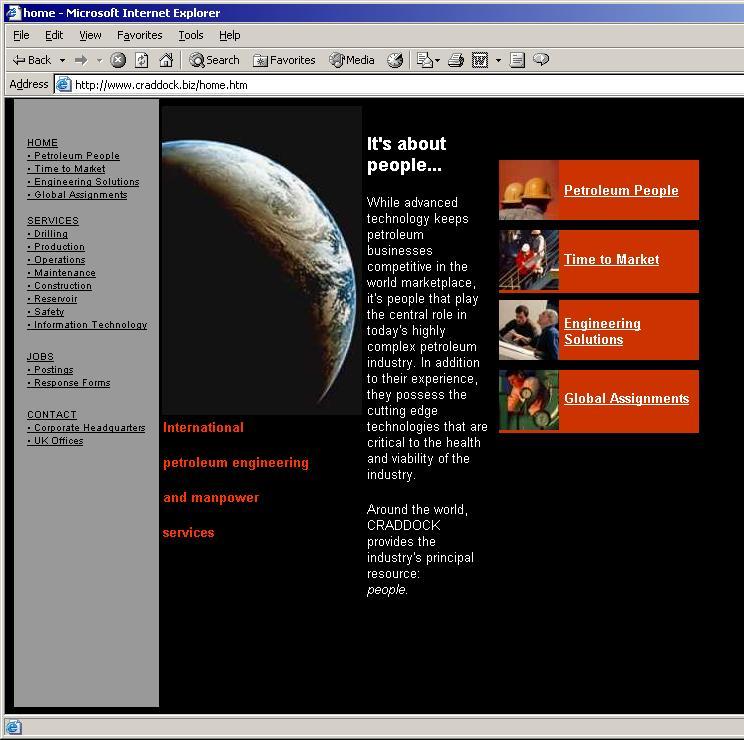Open the Media toolbar button
Image resolution: width=744 pixels, height=740 pixels.
point(352,60)
